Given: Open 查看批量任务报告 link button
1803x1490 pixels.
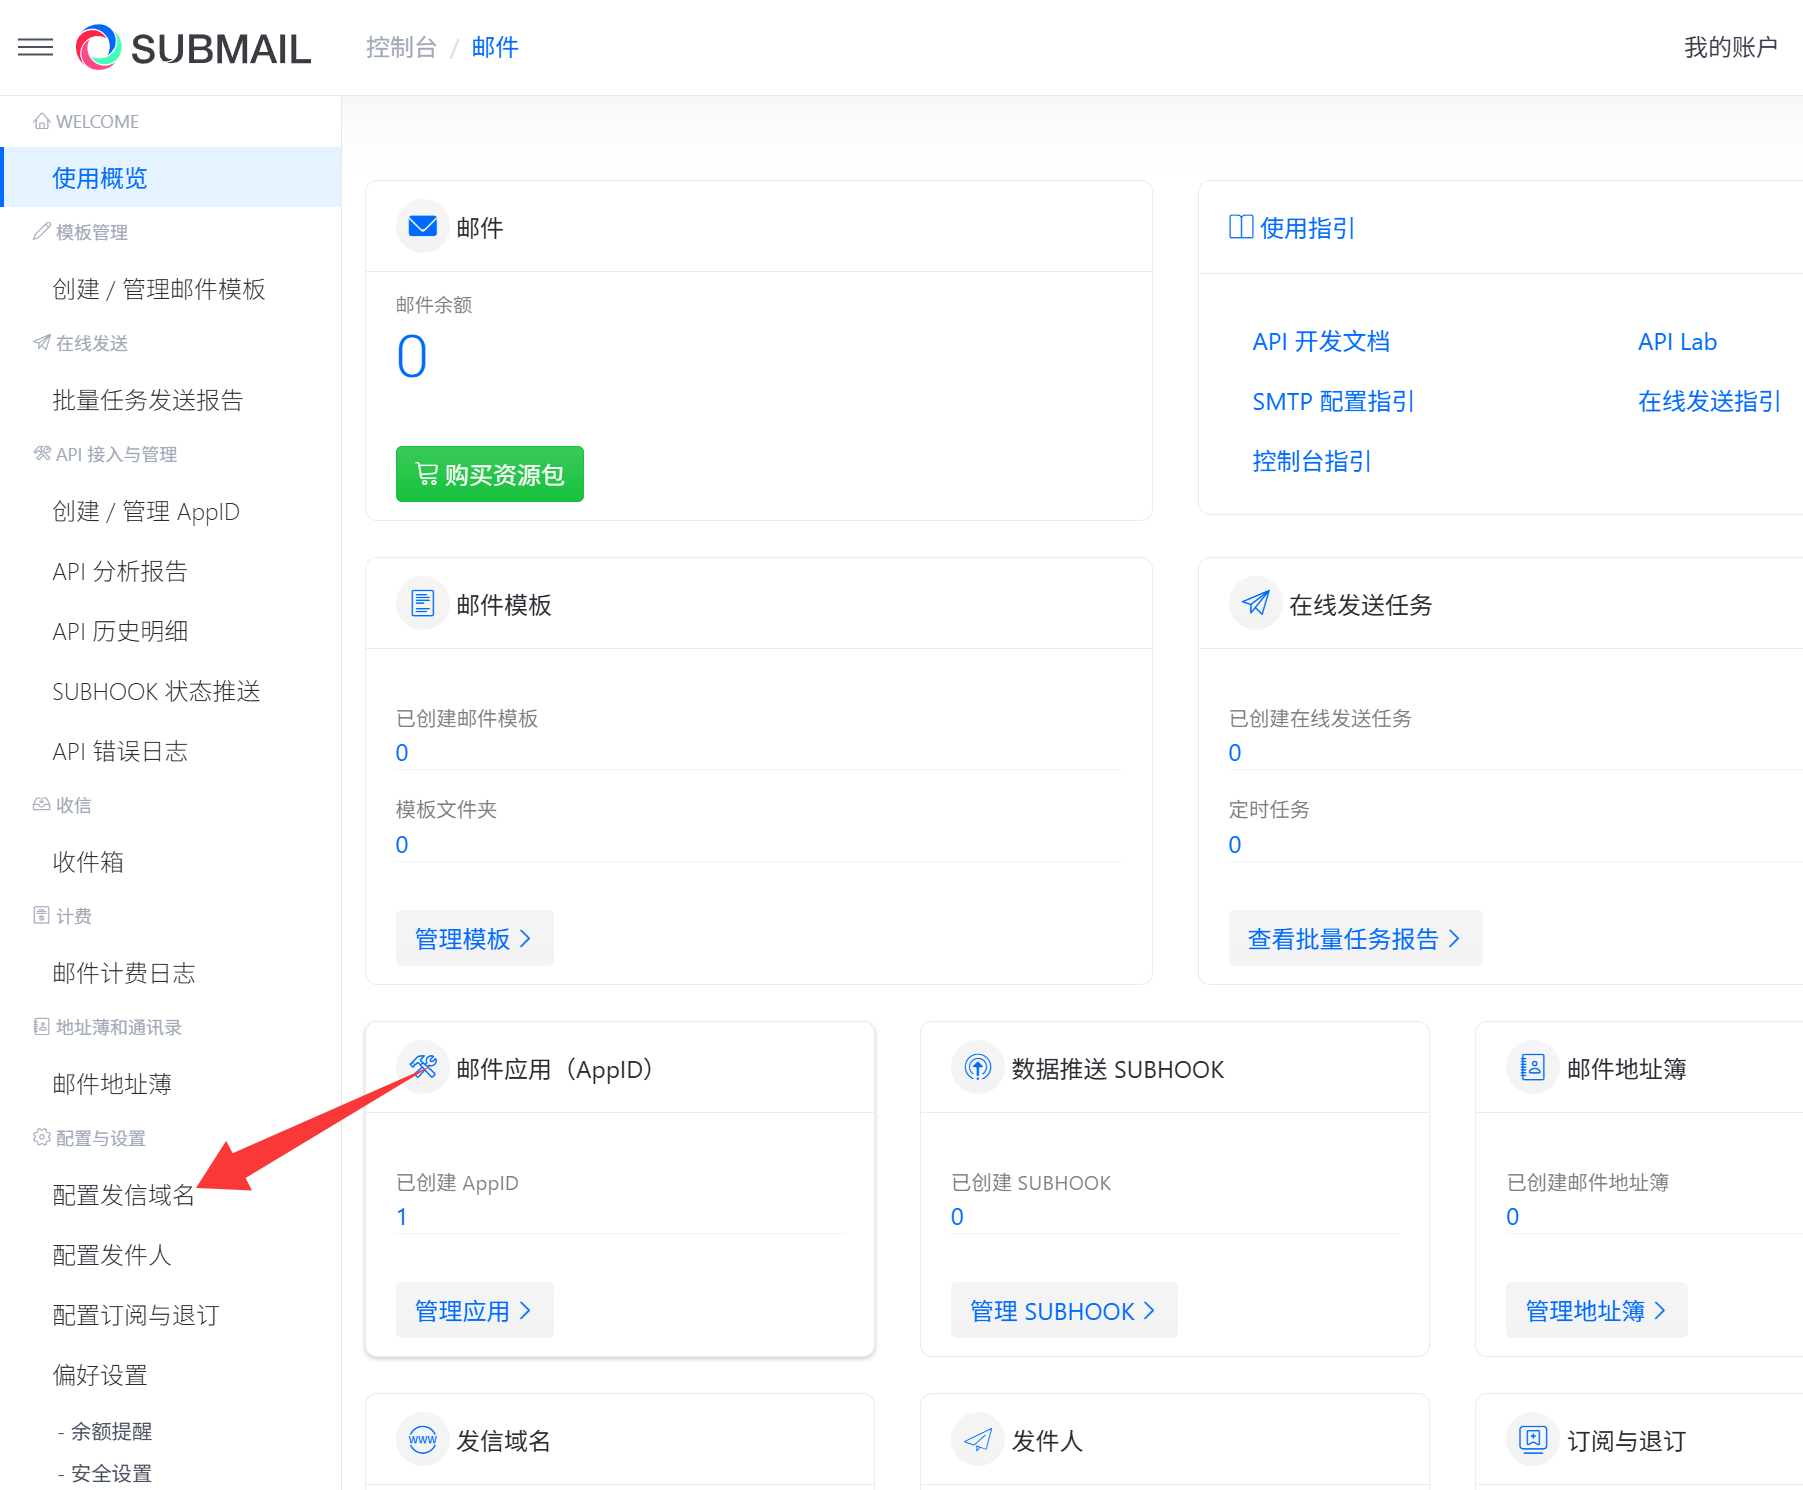Looking at the screenshot, I should point(1354,938).
